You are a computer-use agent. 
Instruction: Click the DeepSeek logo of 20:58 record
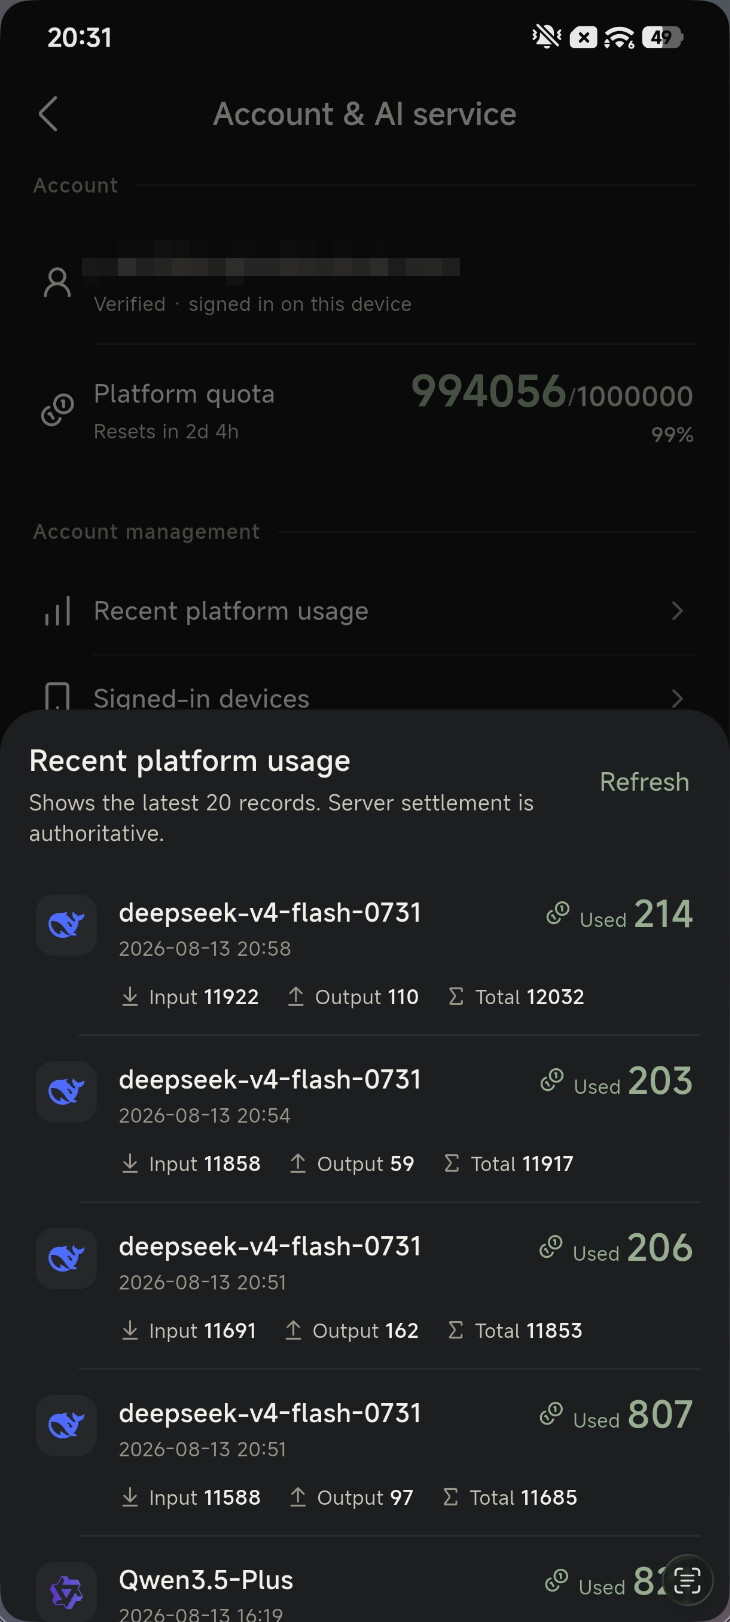pos(67,925)
